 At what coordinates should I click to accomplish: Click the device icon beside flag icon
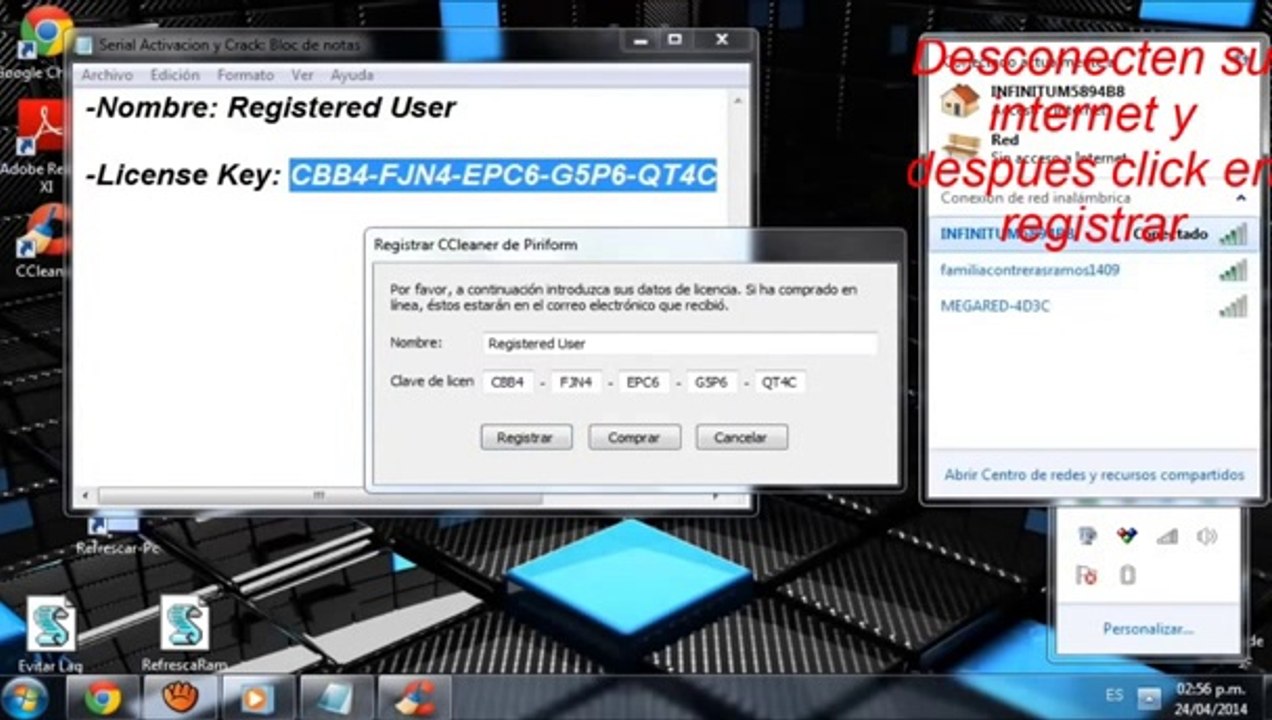pyautogui.click(x=1128, y=575)
